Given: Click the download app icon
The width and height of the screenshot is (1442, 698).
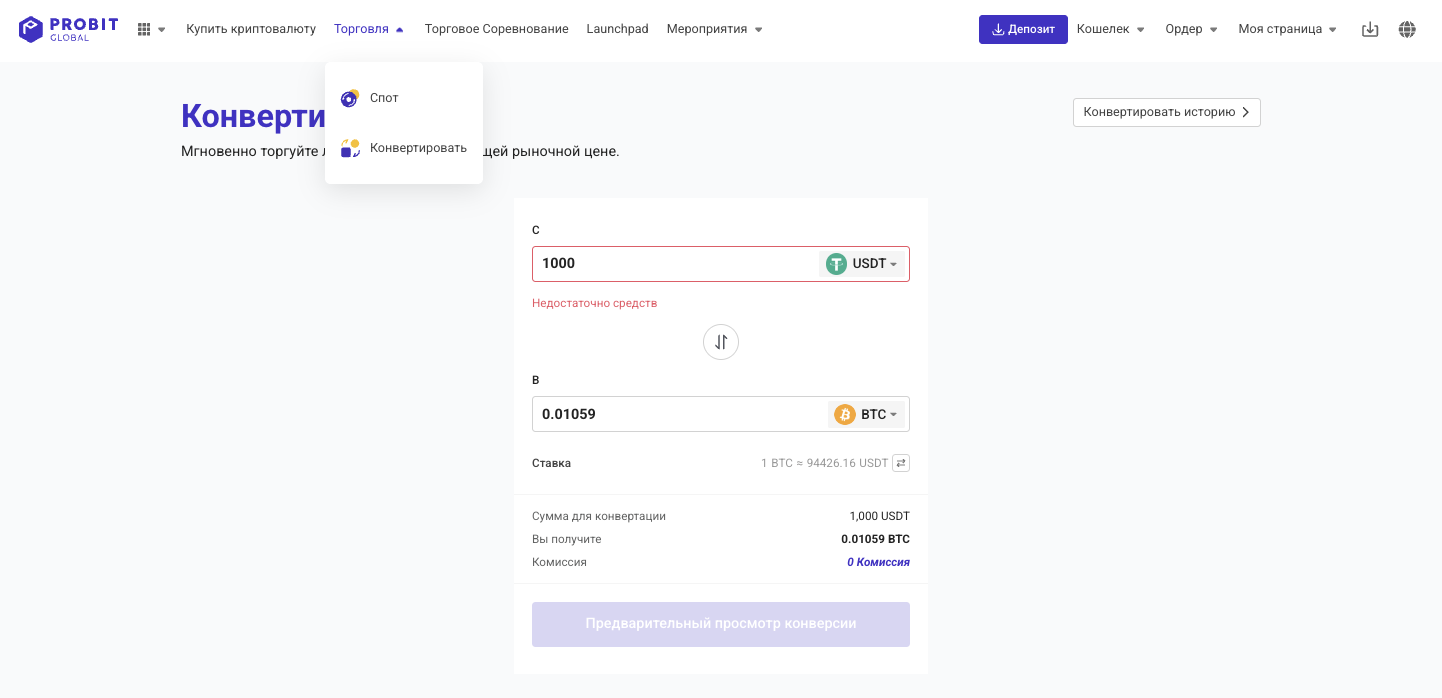Looking at the screenshot, I should 1370,30.
